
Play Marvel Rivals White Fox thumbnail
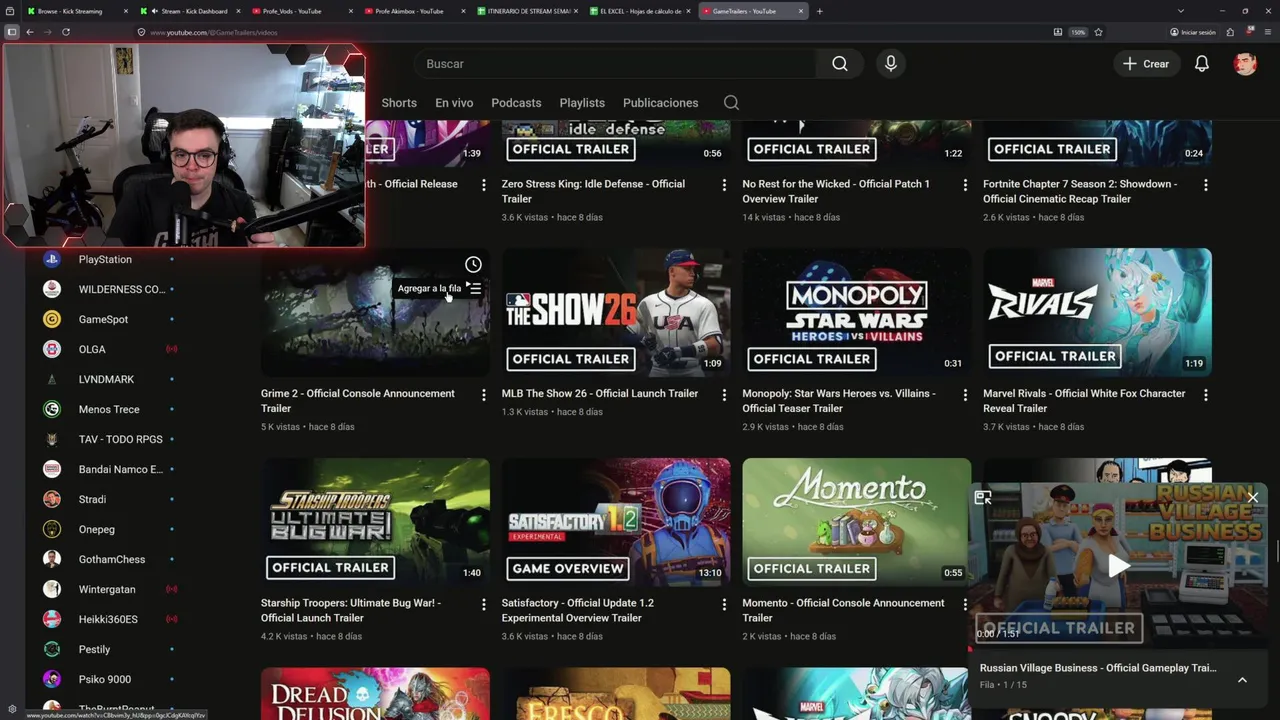1098,312
